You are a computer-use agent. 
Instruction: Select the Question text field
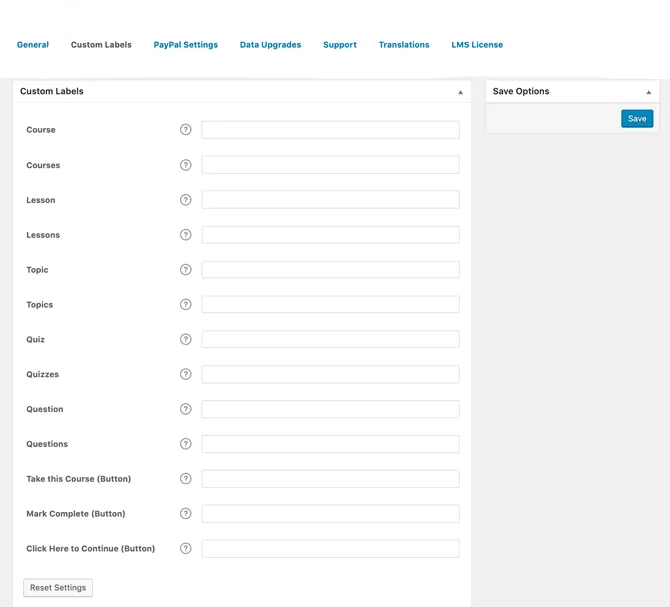pyautogui.click(x=330, y=409)
